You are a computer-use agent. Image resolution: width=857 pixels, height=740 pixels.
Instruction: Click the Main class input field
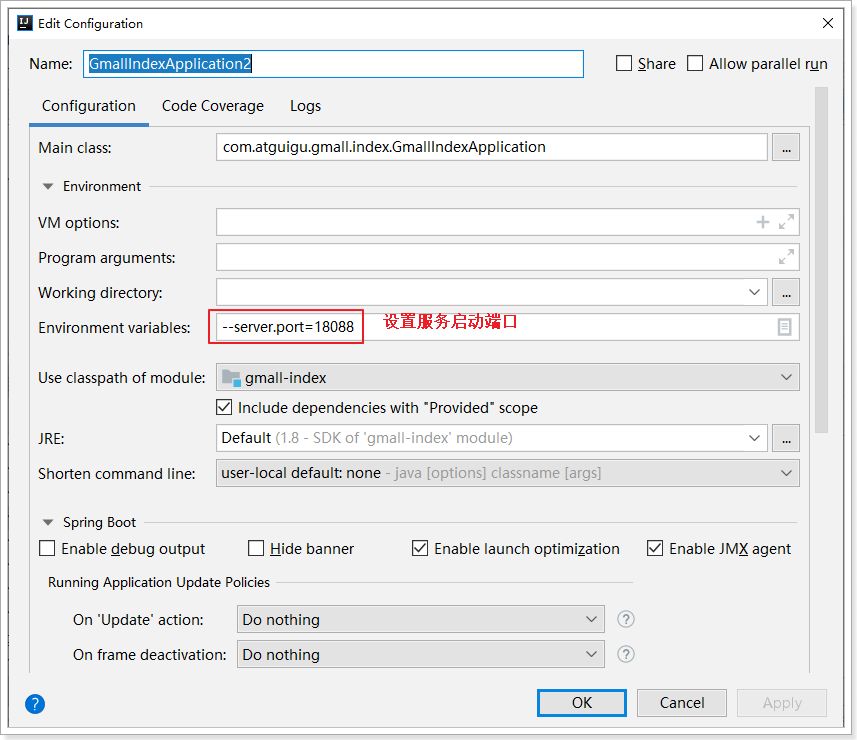[x=492, y=148]
